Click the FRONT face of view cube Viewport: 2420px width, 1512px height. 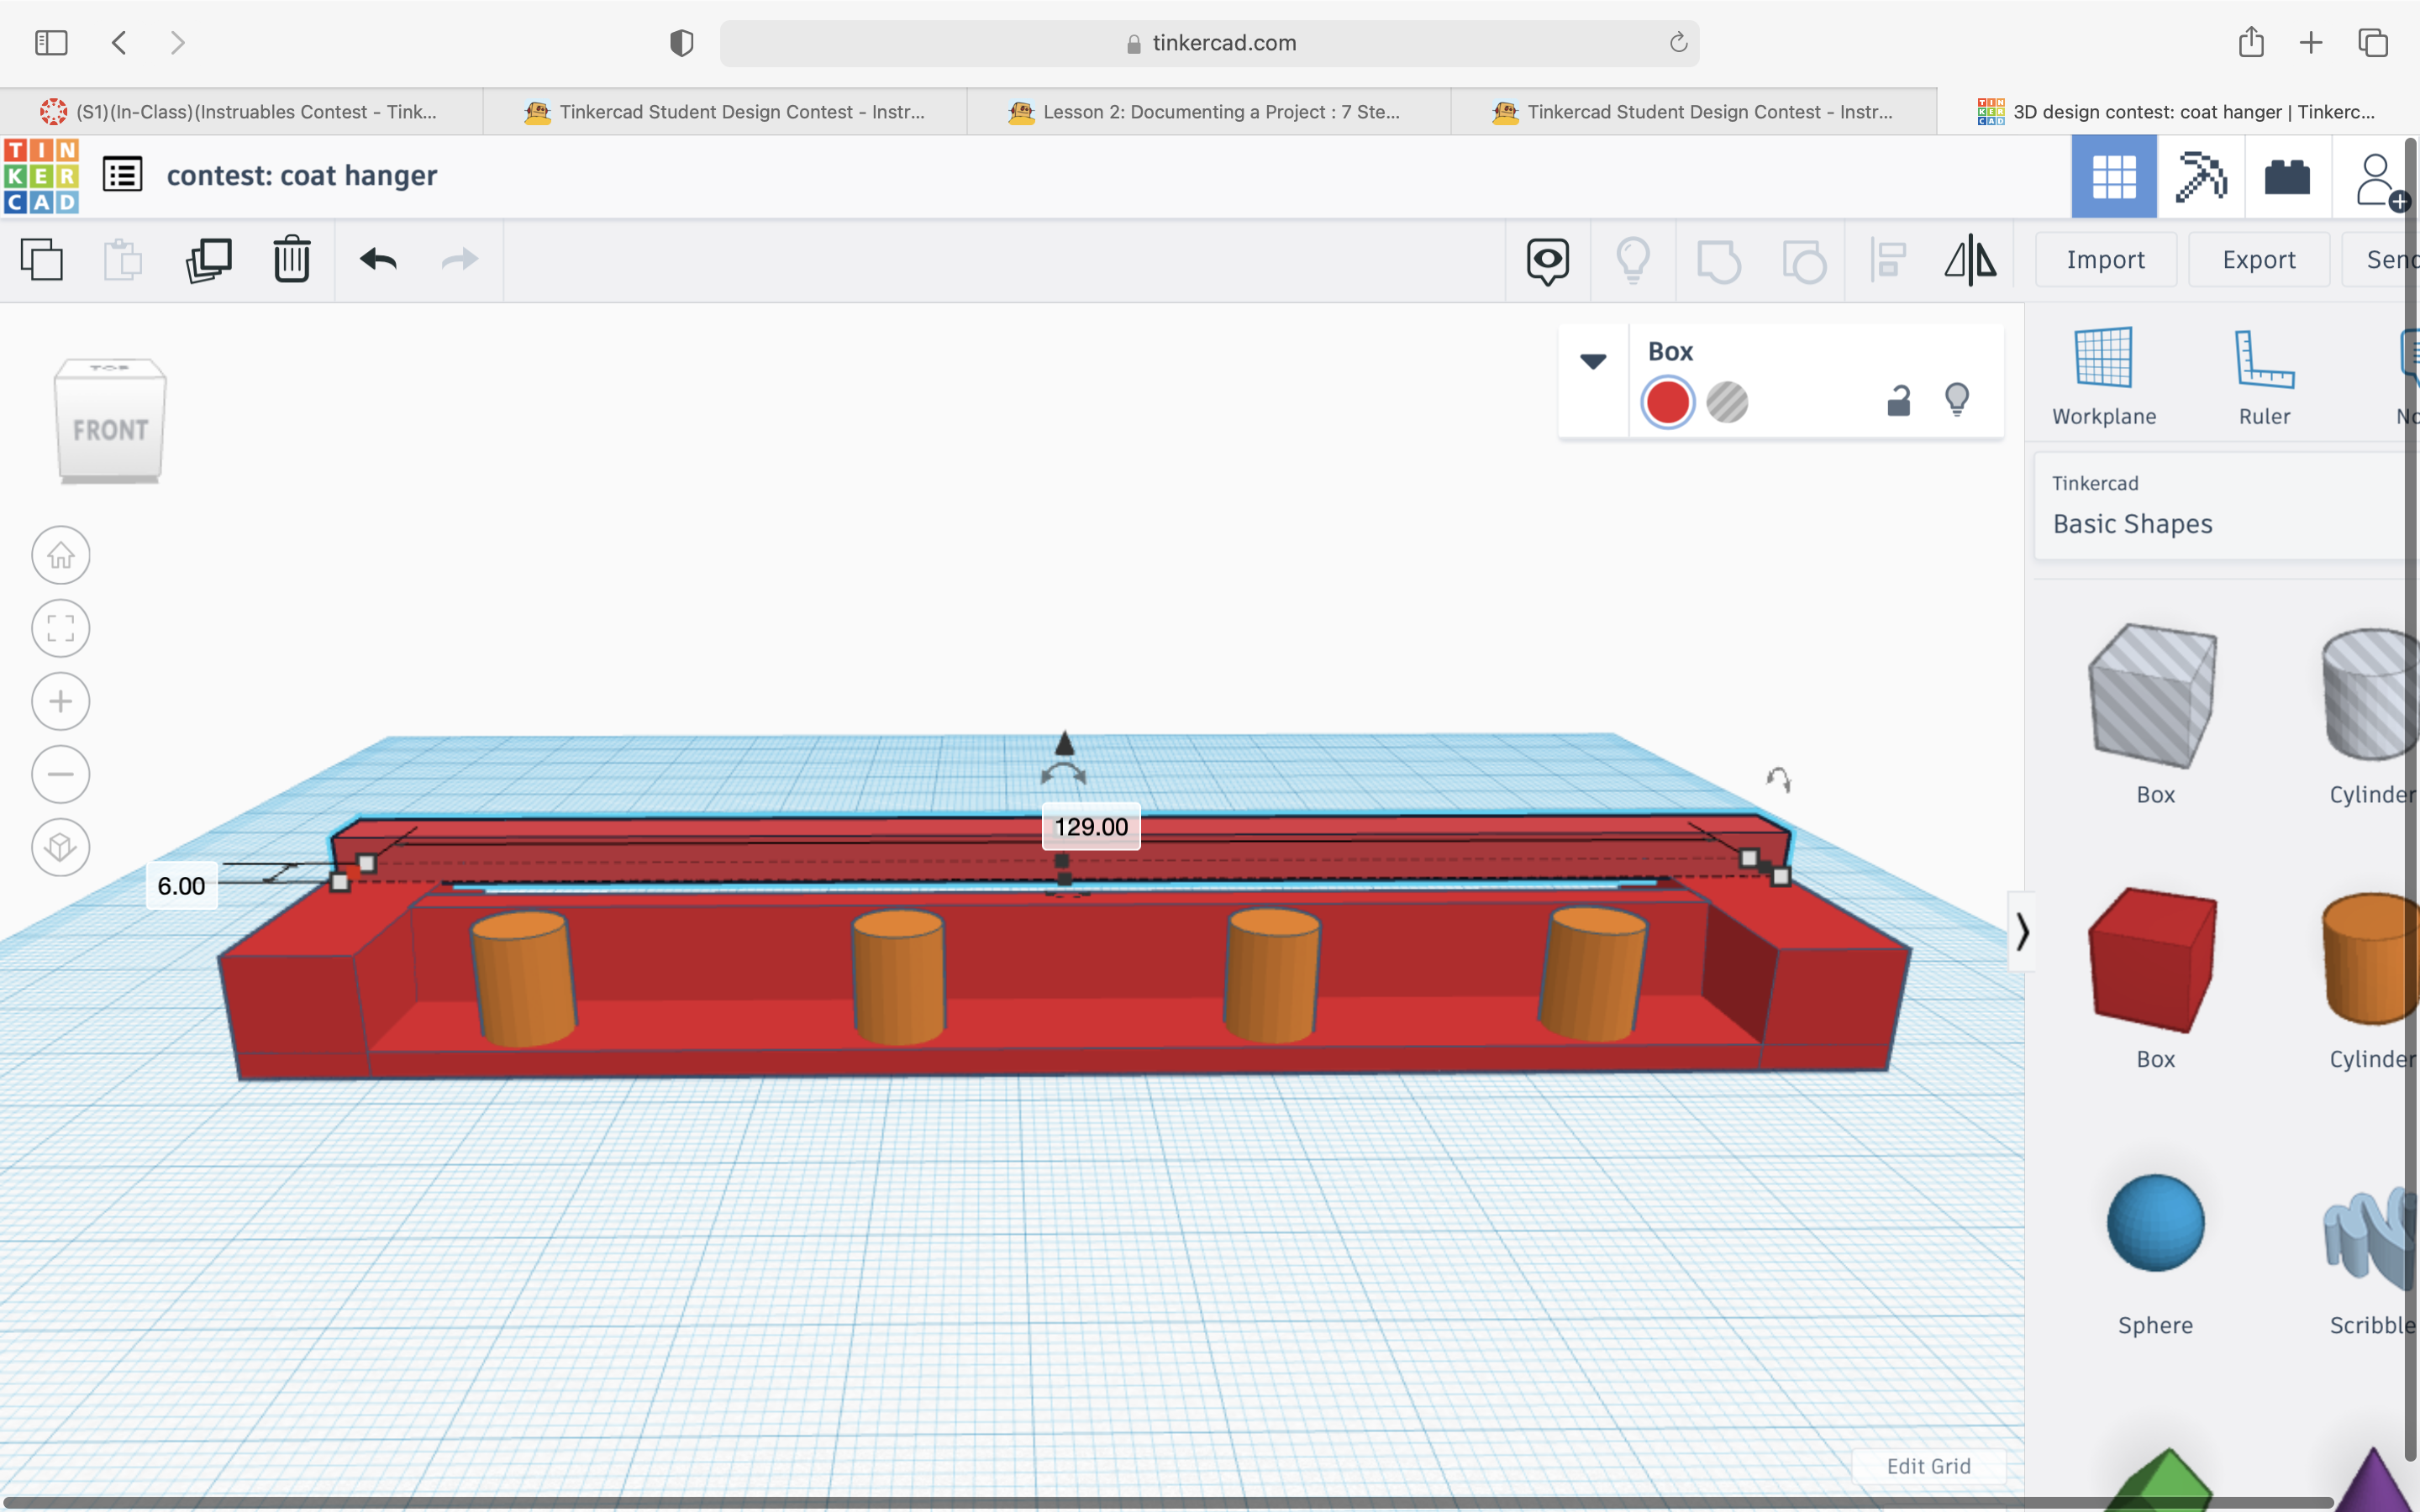[110, 430]
